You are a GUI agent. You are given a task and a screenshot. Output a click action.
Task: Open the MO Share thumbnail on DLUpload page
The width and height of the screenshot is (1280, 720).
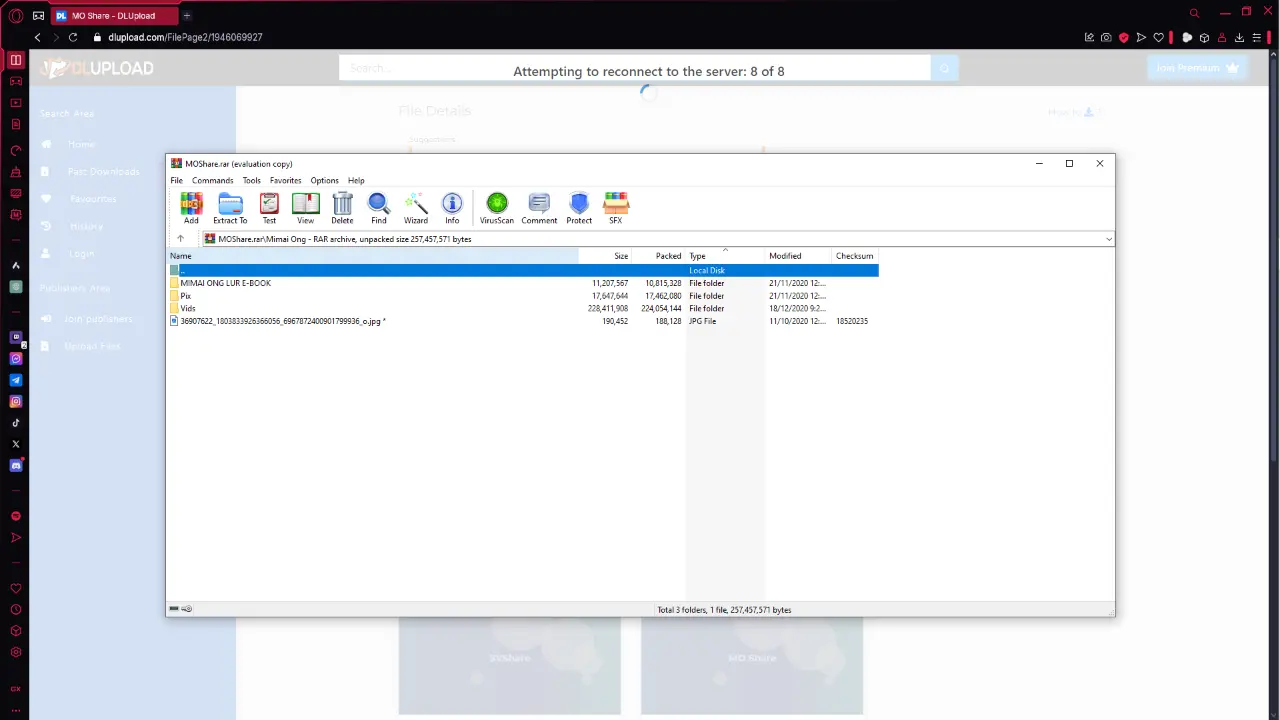click(751, 665)
